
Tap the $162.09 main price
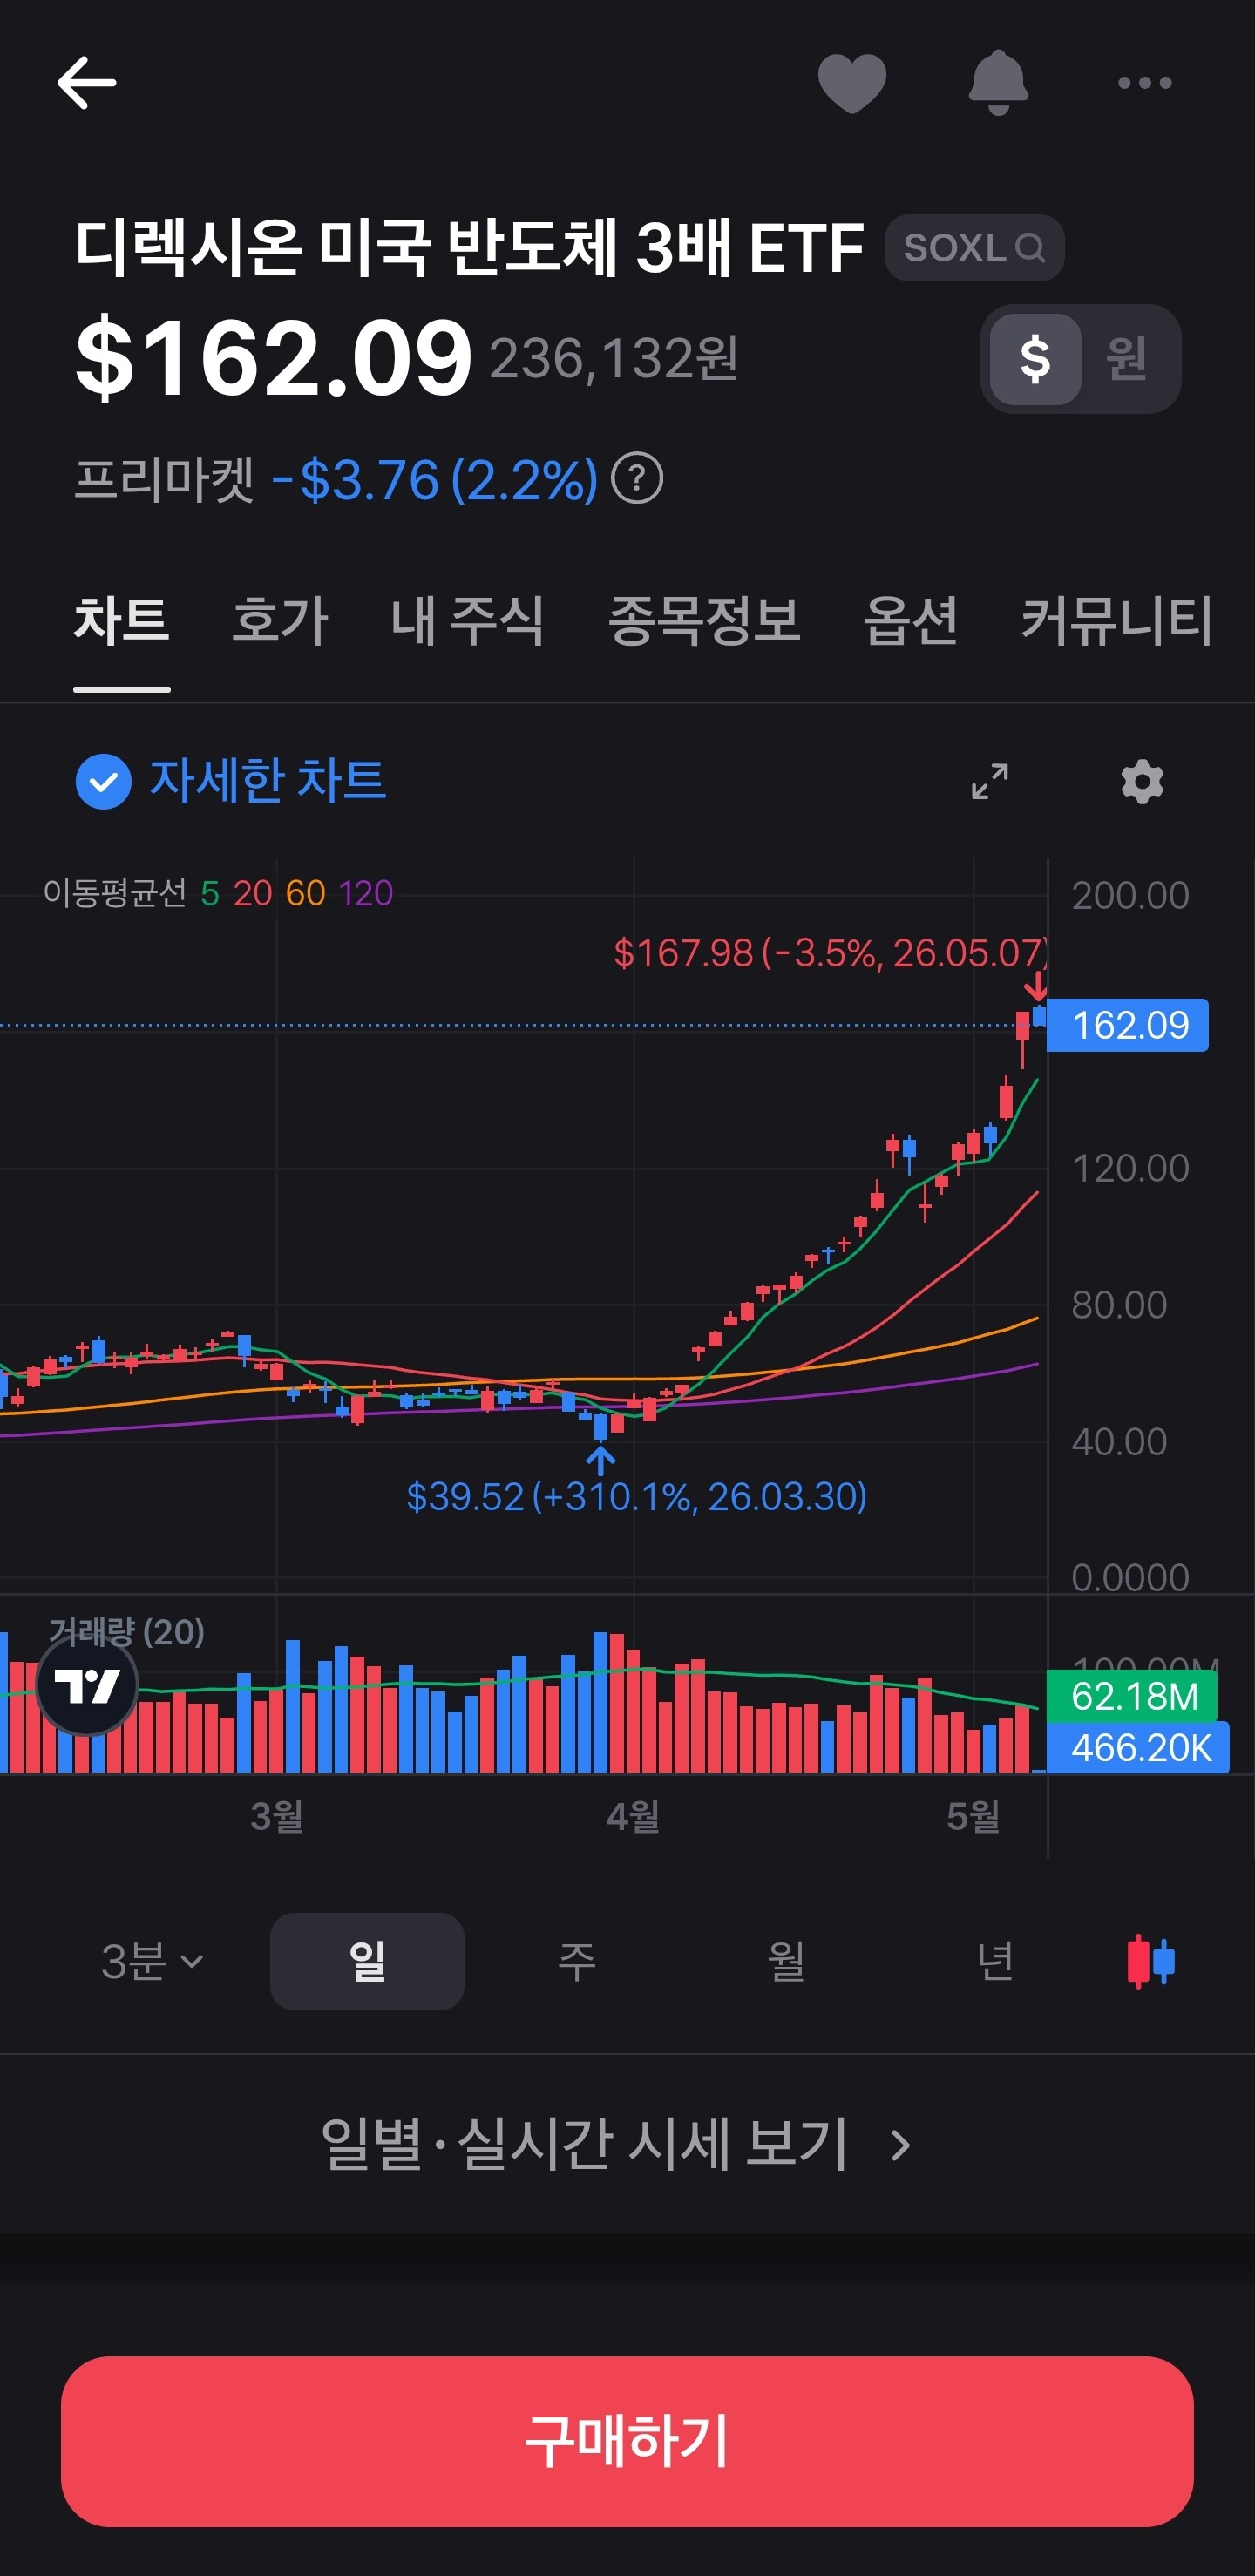[273, 357]
